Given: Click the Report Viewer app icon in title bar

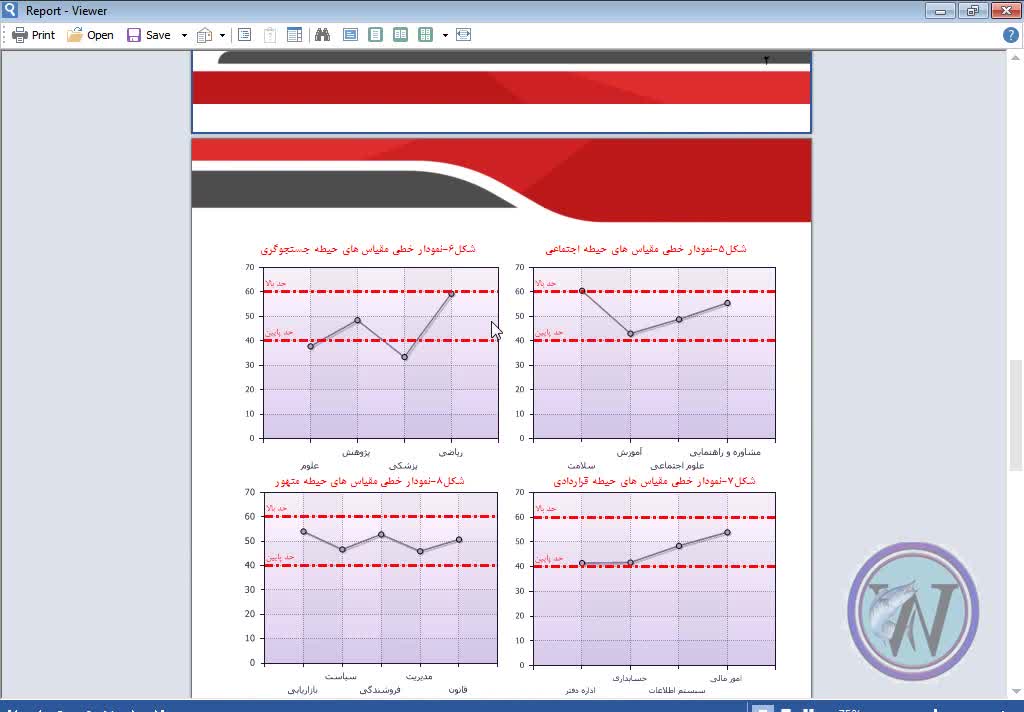Looking at the screenshot, I should pyautogui.click(x=10, y=10).
